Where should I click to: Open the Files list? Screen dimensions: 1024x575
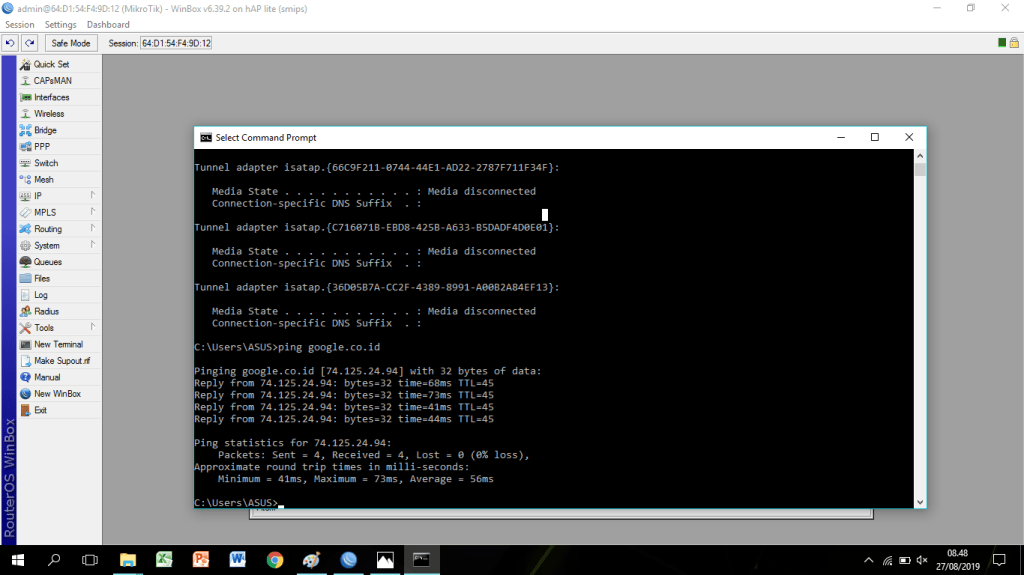click(x=42, y=278)
